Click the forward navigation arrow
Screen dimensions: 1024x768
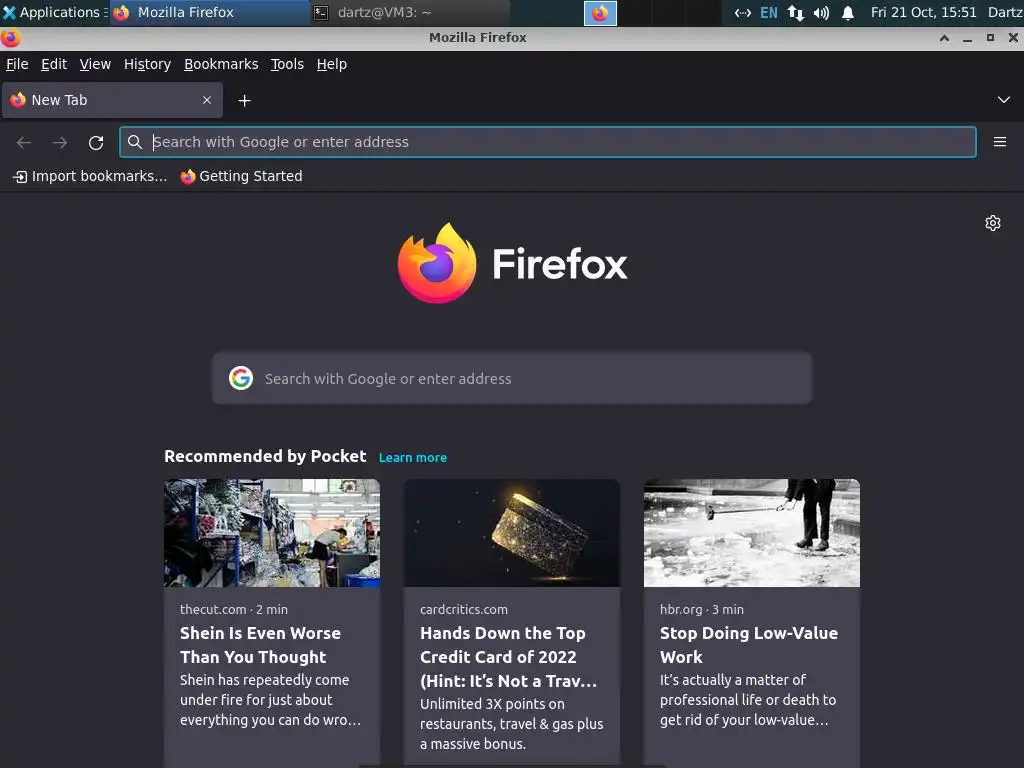tap(60, 142)
